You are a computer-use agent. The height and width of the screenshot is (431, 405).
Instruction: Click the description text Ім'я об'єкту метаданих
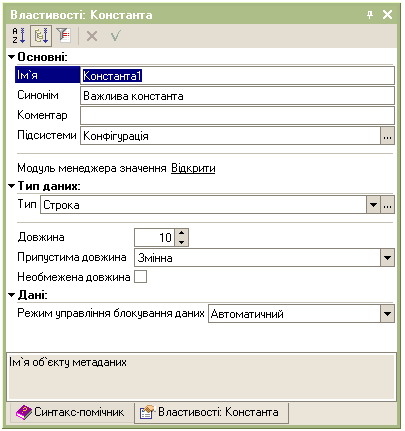[68, 362]
